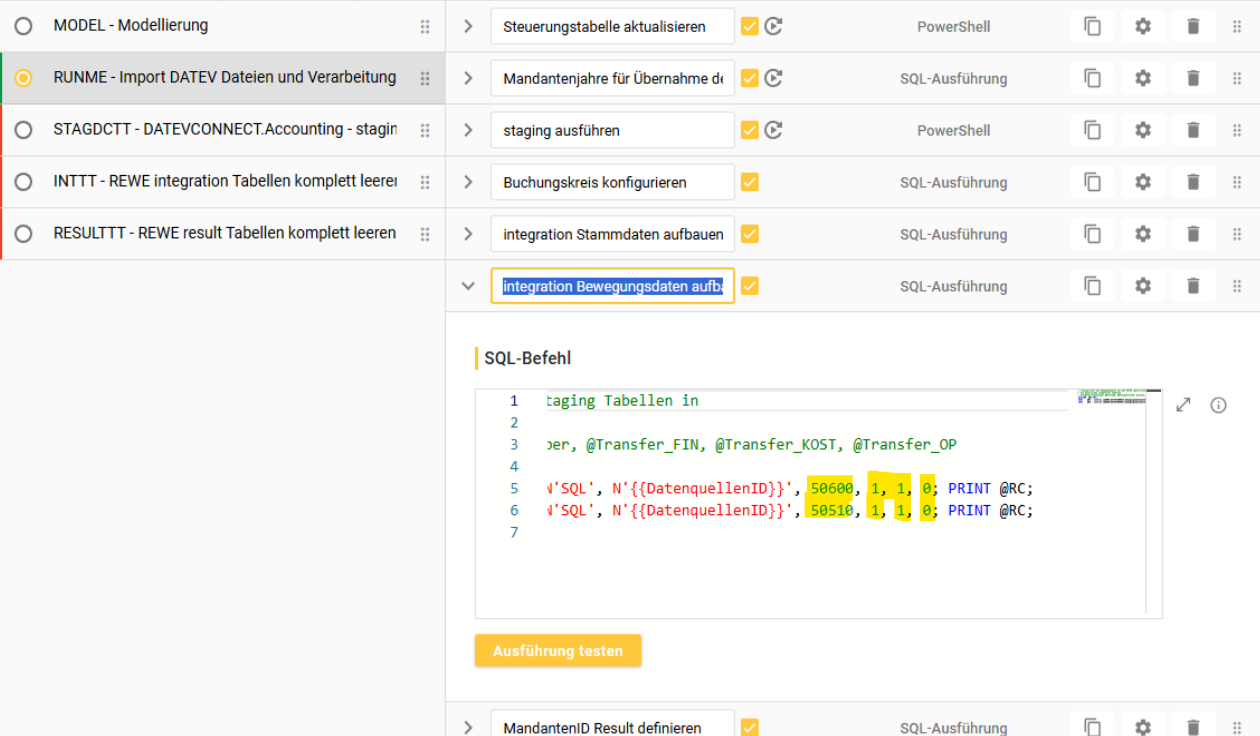Collapse the 'integration Bewegungsdaten' step

pyautogui.click(x=468, y=286)
